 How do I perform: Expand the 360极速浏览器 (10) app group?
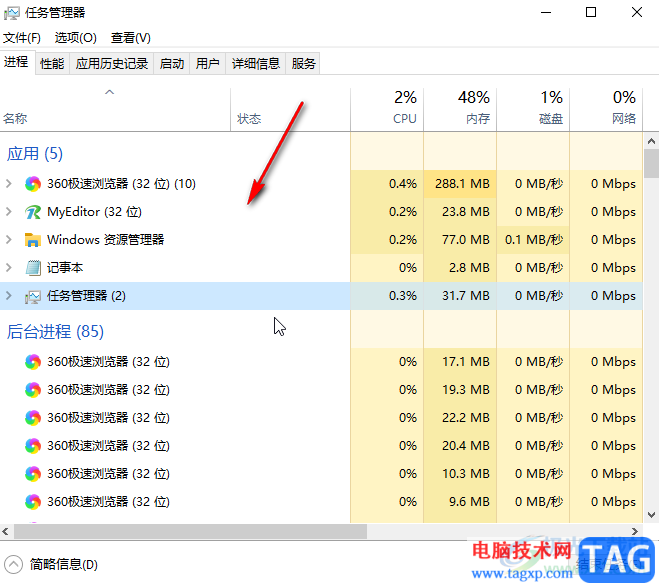[x=9, y=184]
